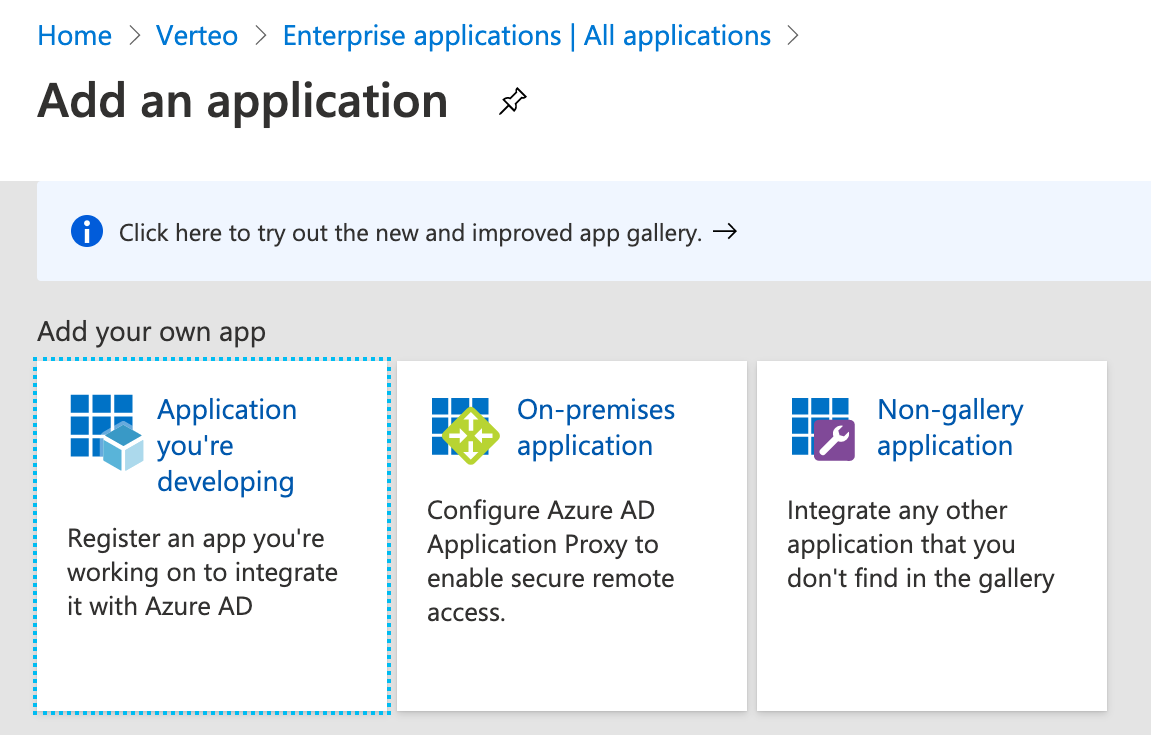The image size is (1151, 735).
Task: Click the 'Add an application' heading
Action: 243,101
